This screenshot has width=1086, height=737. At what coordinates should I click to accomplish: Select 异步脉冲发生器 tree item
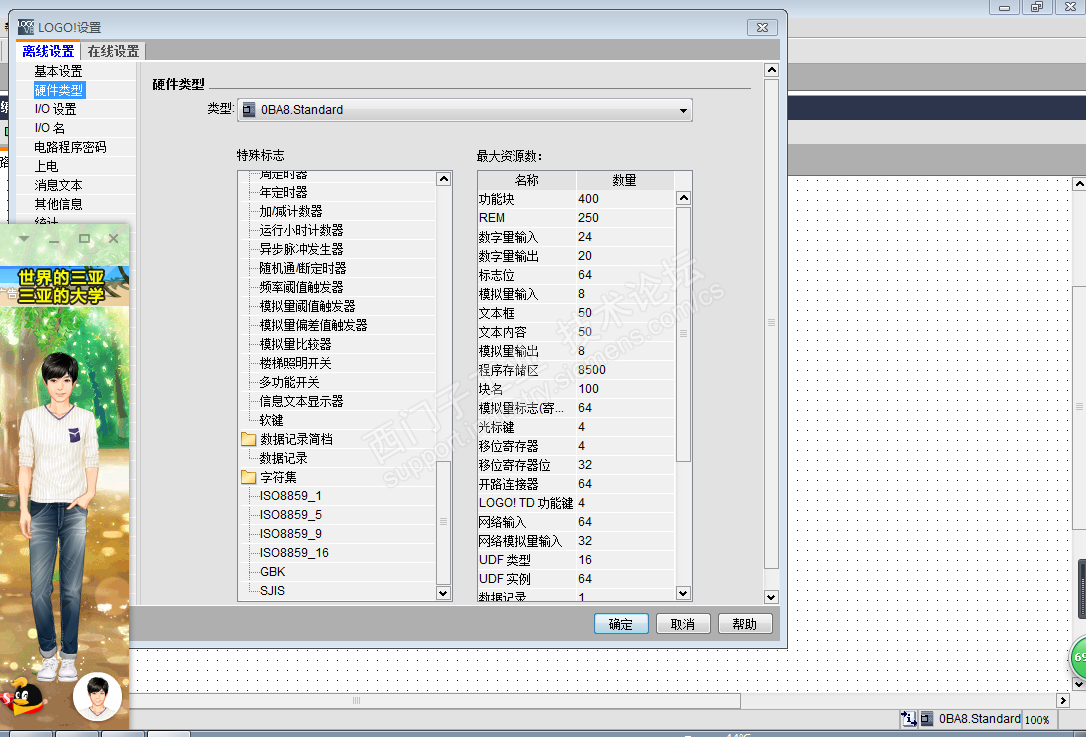coord(301,249)
